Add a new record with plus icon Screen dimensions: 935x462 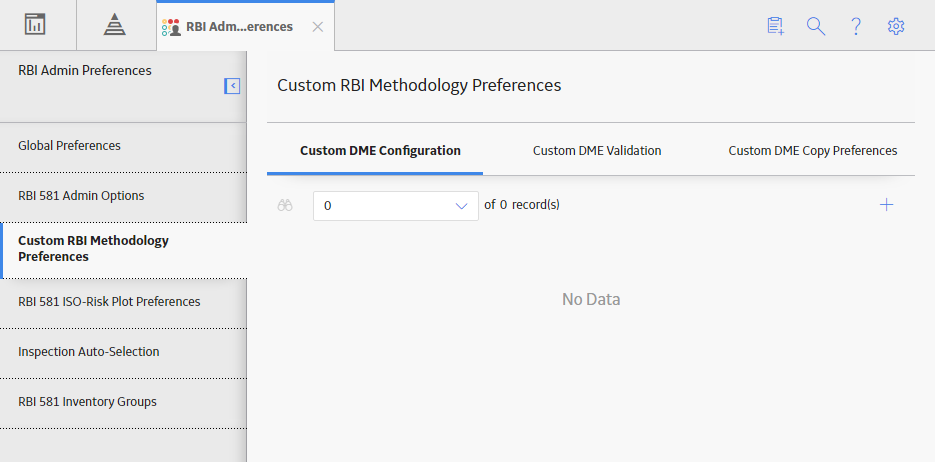[887, 205]
